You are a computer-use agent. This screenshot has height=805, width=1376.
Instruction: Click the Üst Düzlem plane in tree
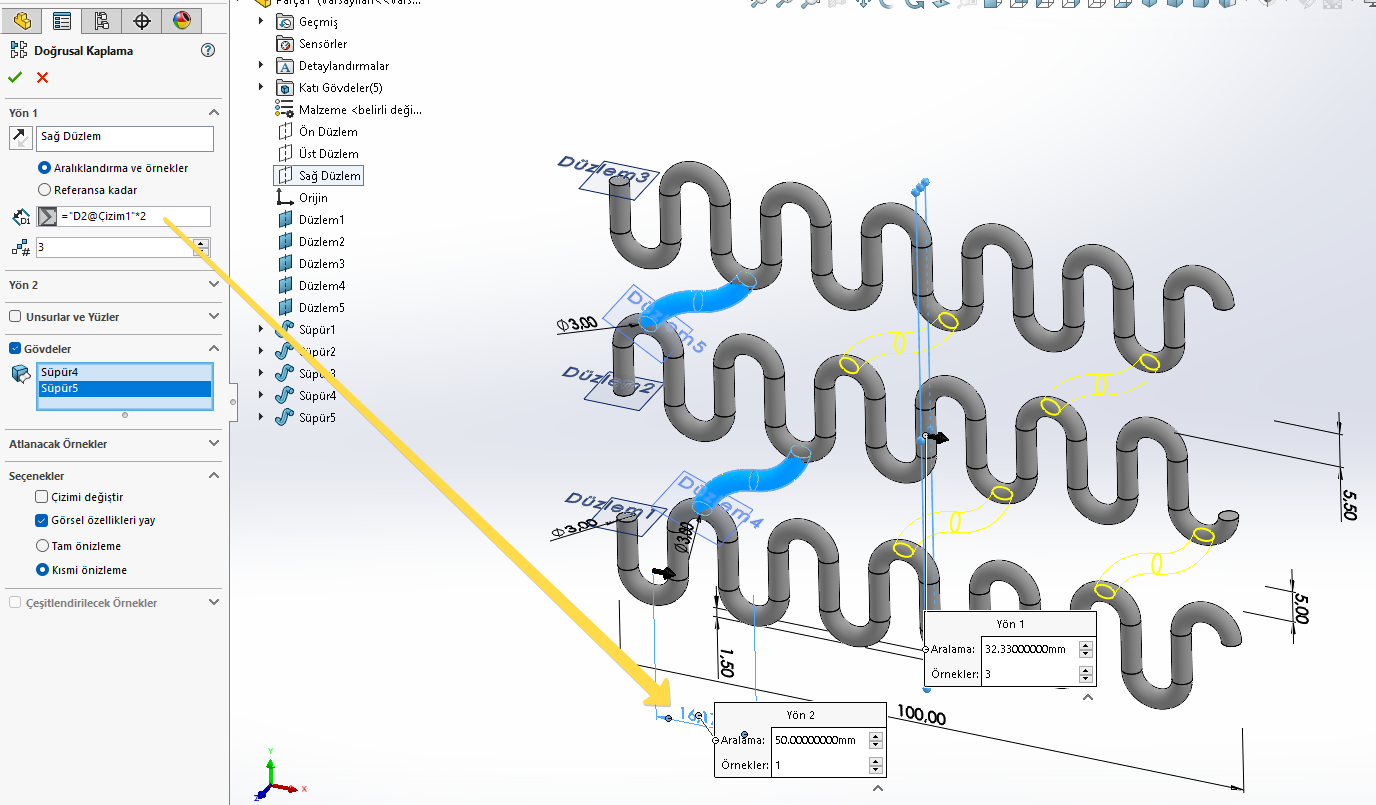click(x=328, y=154)
